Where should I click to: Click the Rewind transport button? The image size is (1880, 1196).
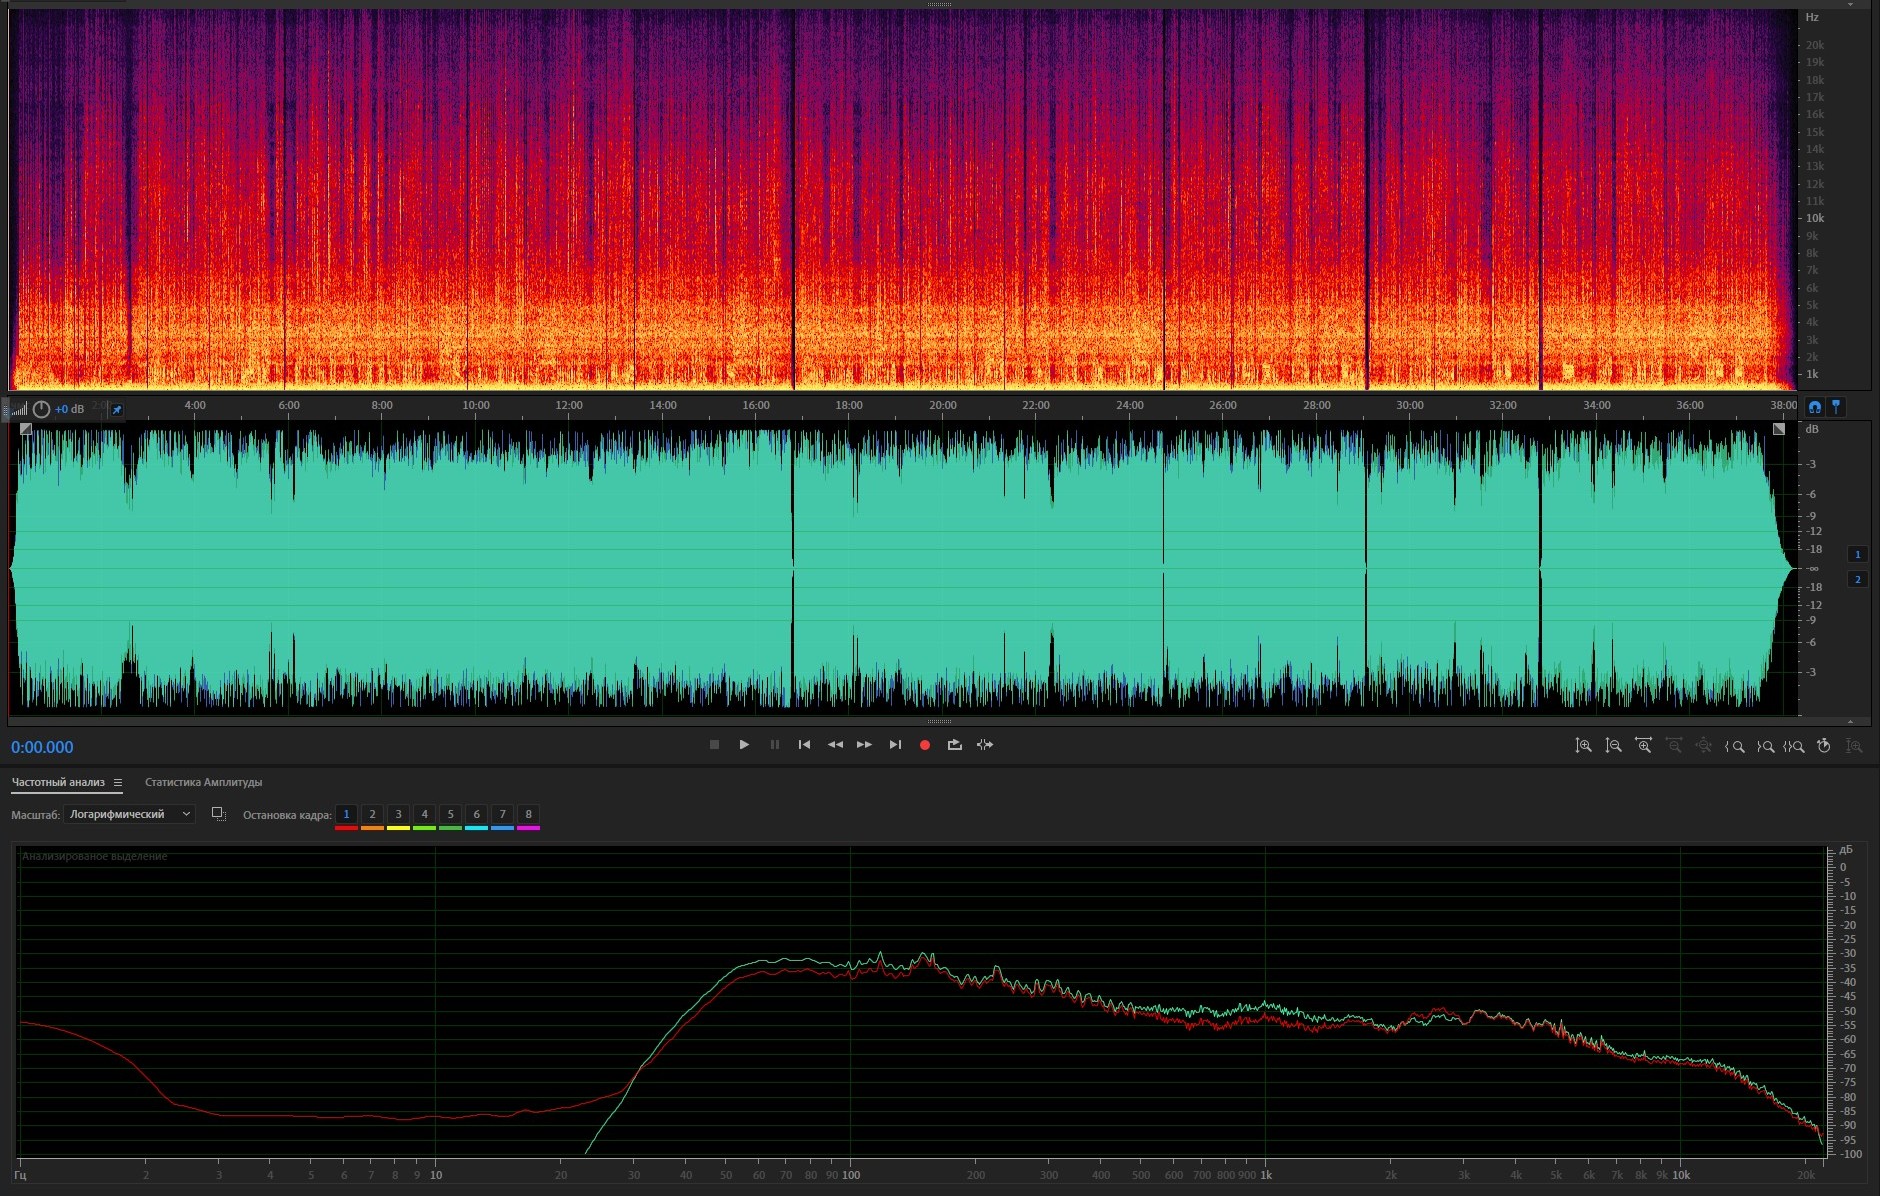(x=835, y=745)
